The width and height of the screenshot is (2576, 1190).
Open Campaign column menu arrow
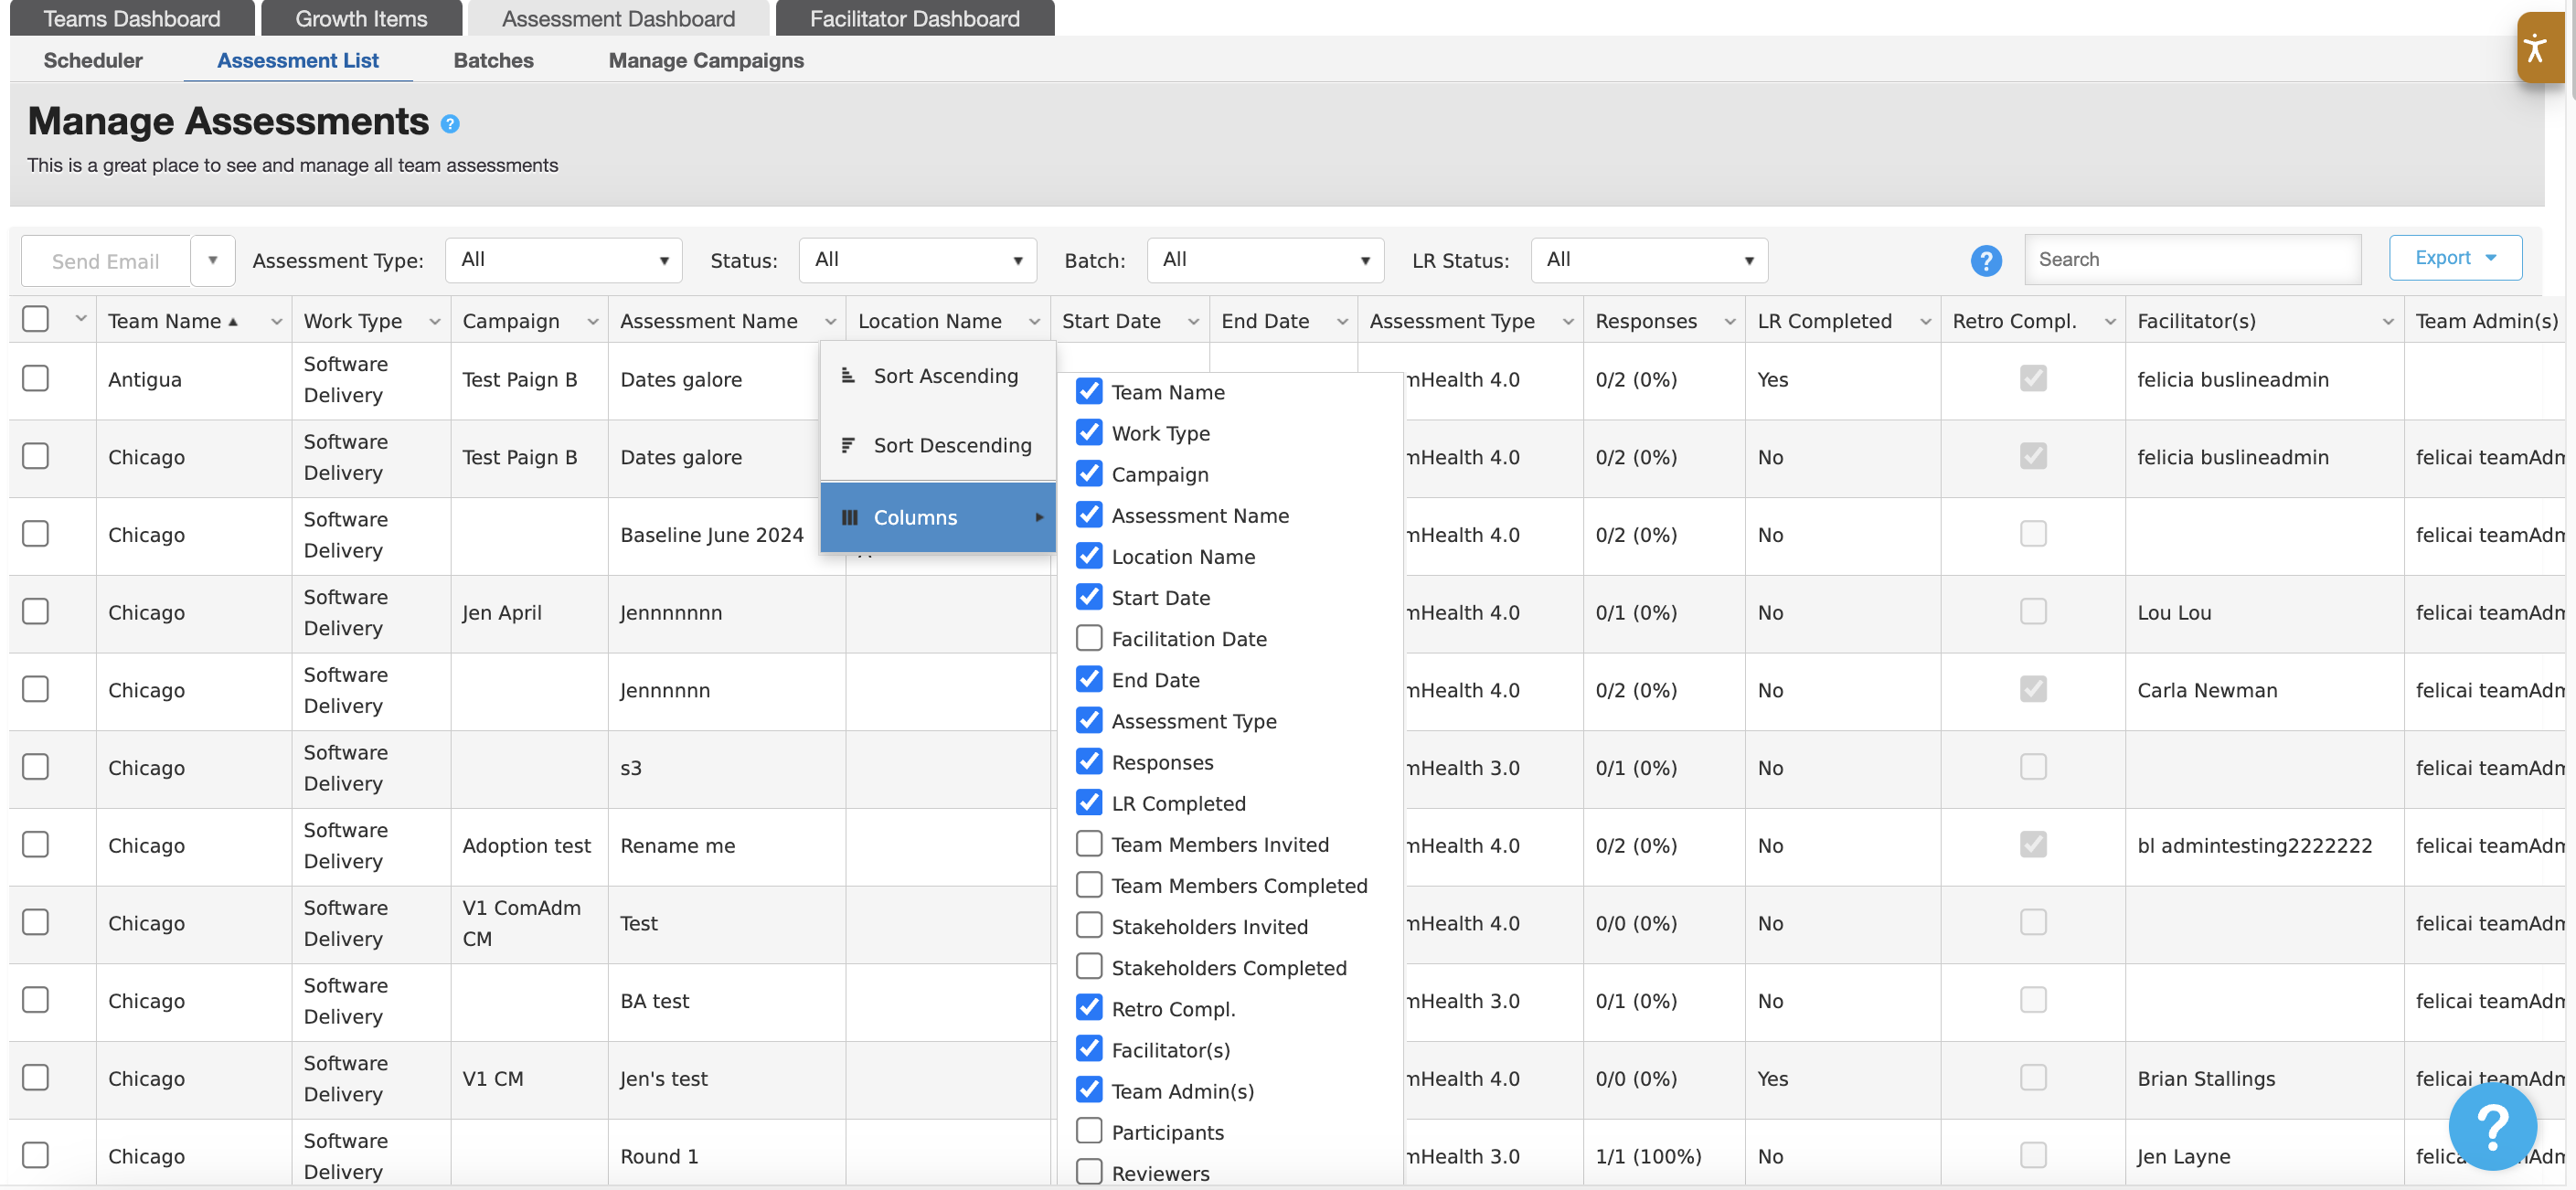tap(592, 322)
